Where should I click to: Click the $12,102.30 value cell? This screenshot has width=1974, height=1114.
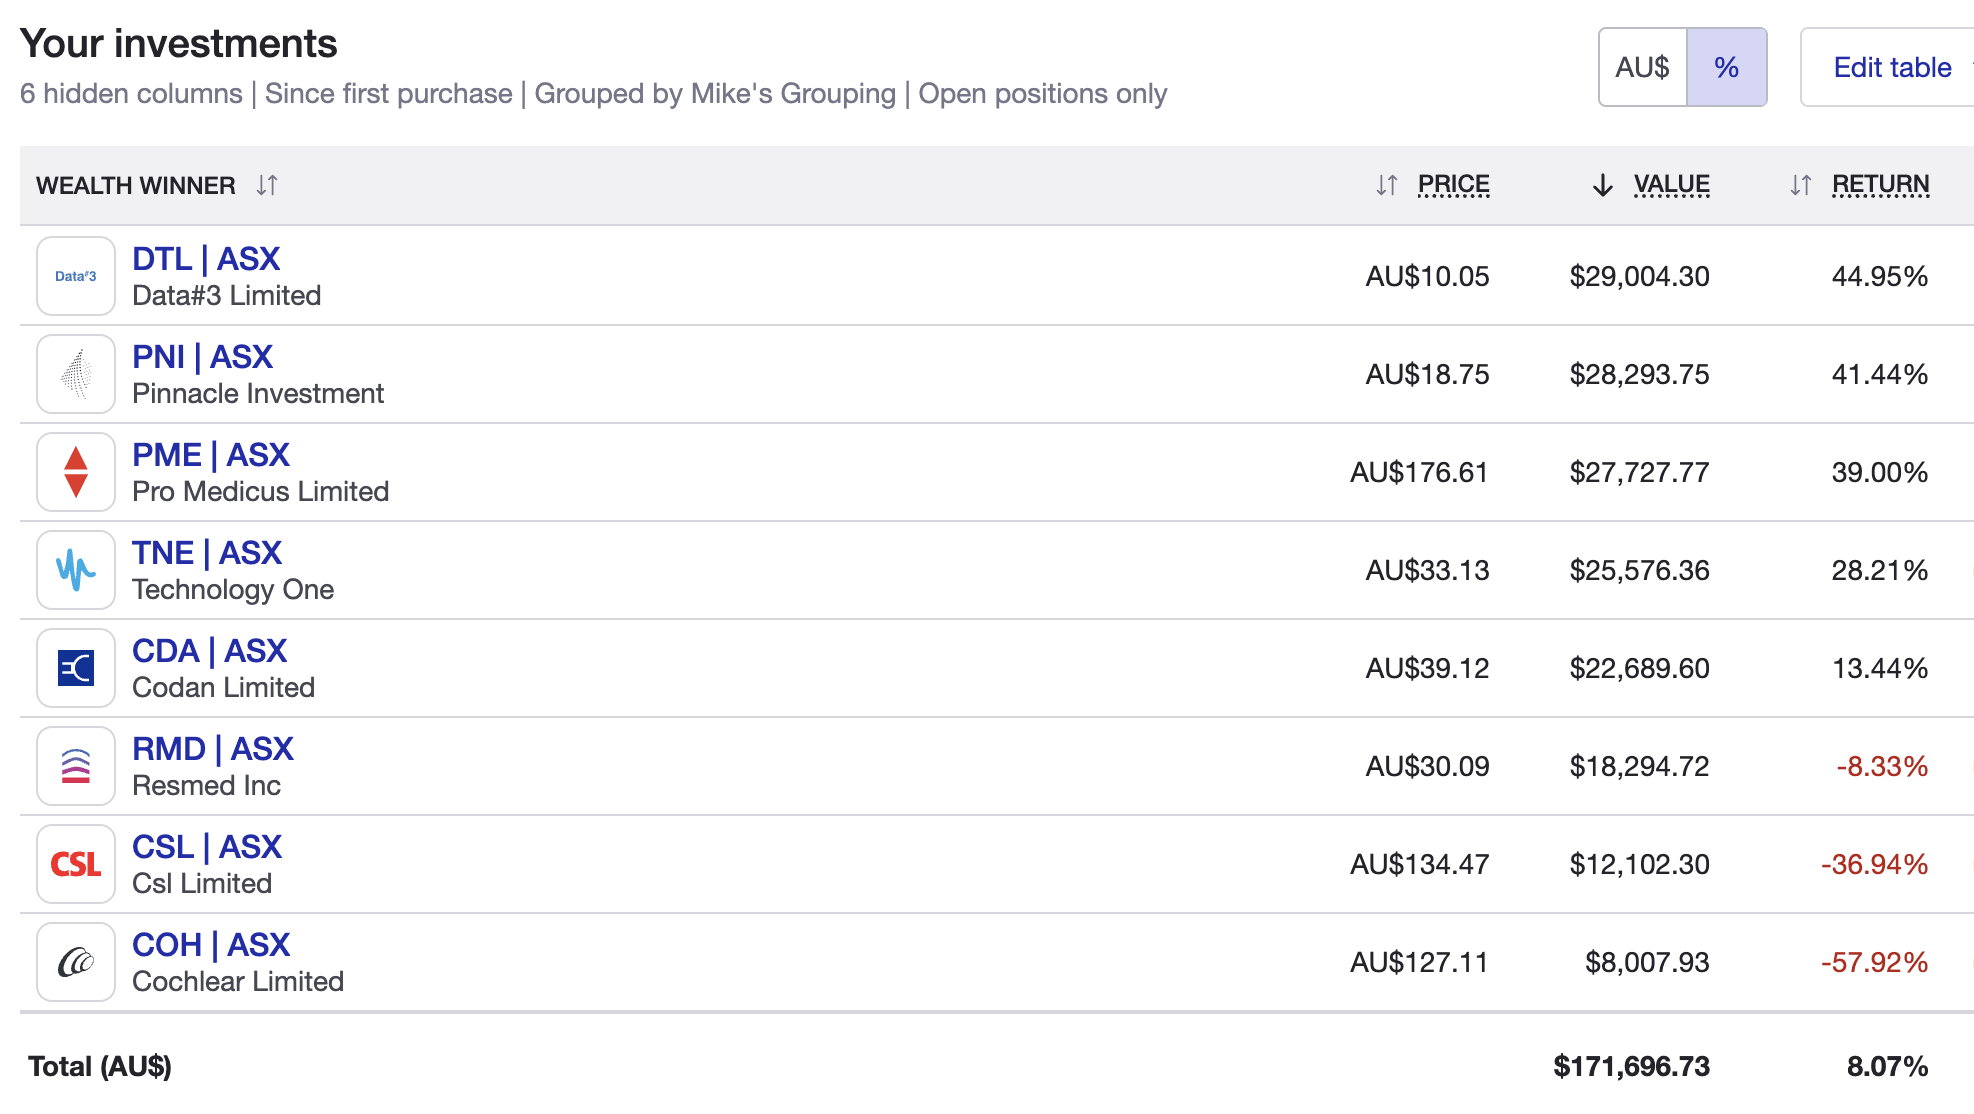click(x=1640, y=864)
